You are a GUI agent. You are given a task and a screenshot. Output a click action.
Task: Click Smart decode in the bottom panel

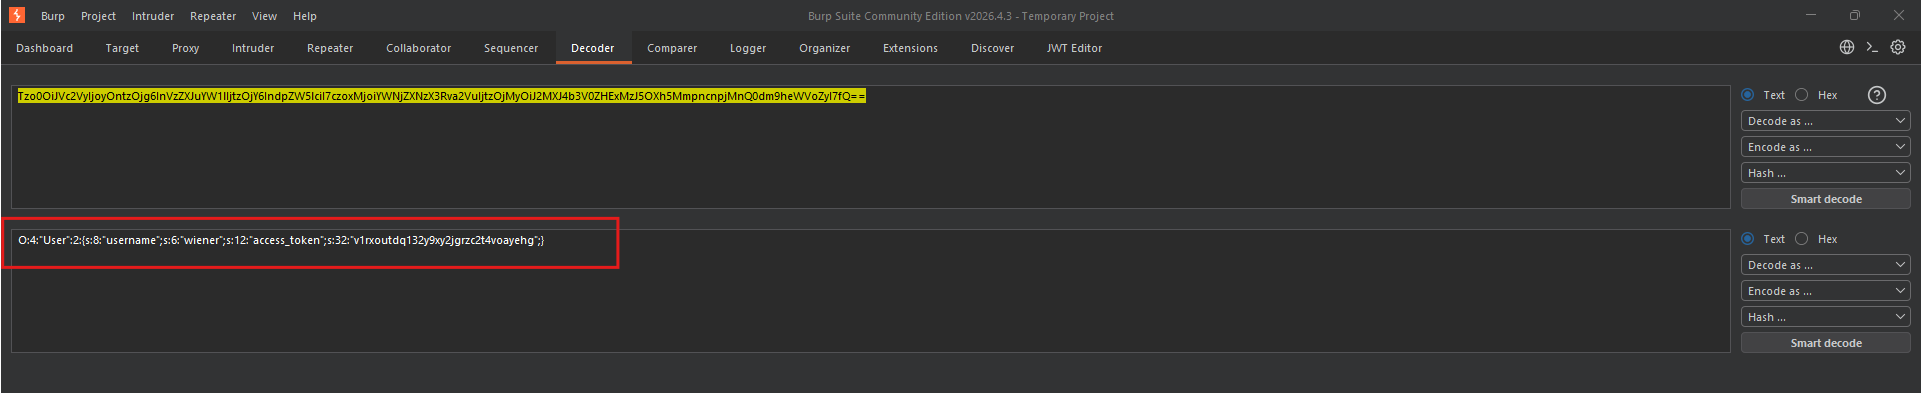[1826, 343]
